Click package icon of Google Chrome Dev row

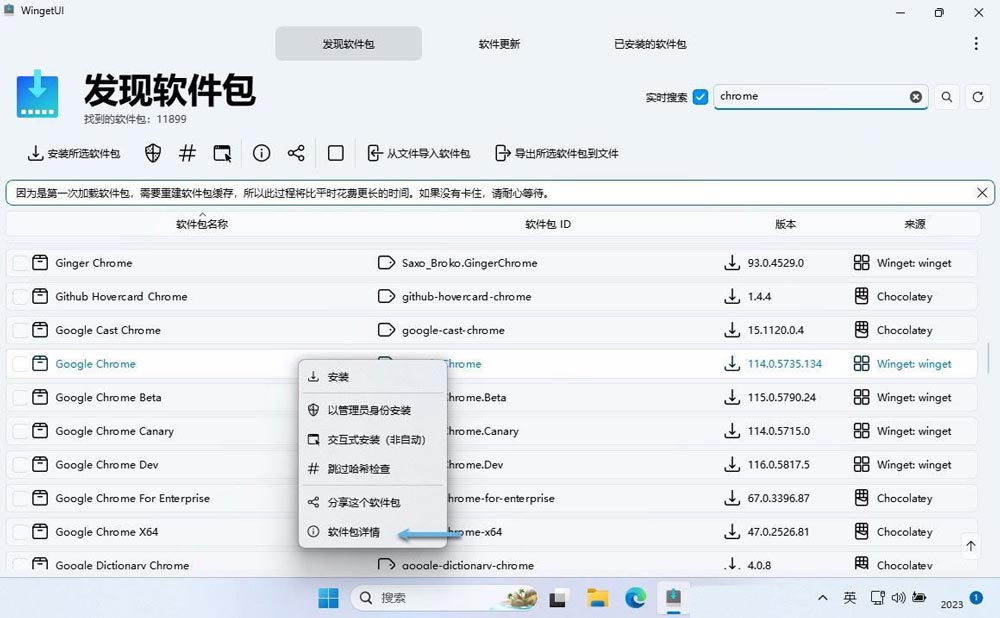coord(40,464)
